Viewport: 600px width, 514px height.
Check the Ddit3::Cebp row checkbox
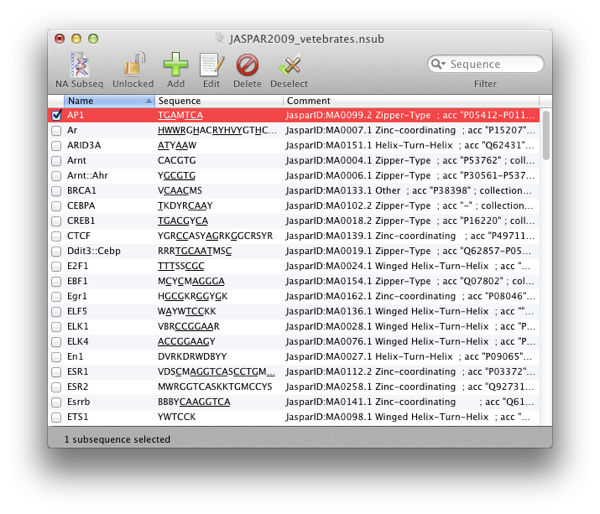[x=56, y=251]
